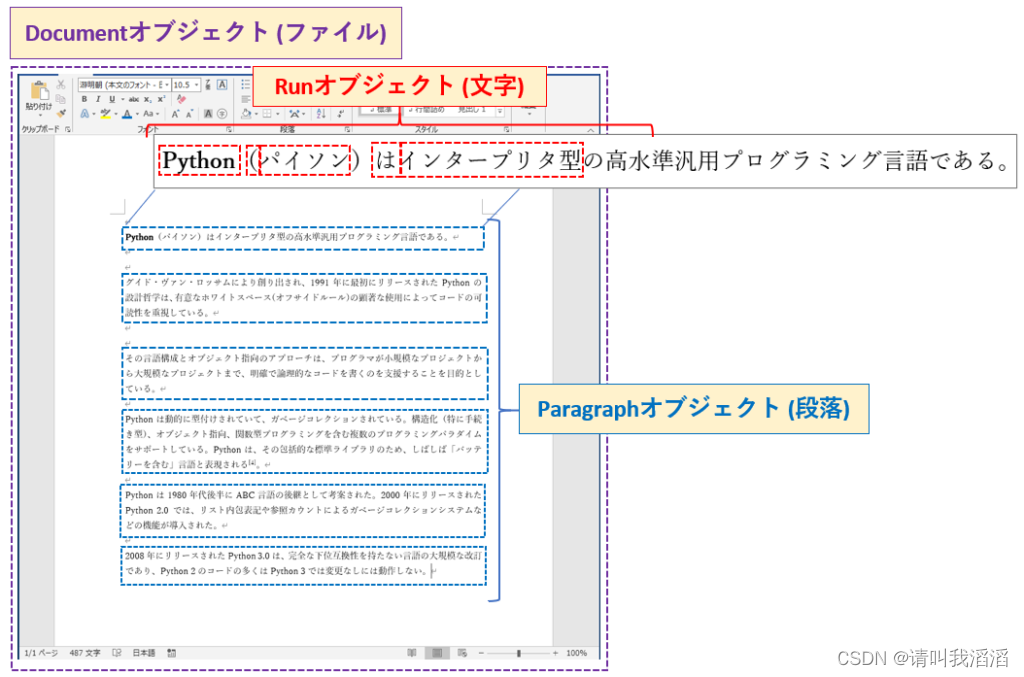Apply strikethrough to selected text
The image size is (1024, 677).
[134, 99]
